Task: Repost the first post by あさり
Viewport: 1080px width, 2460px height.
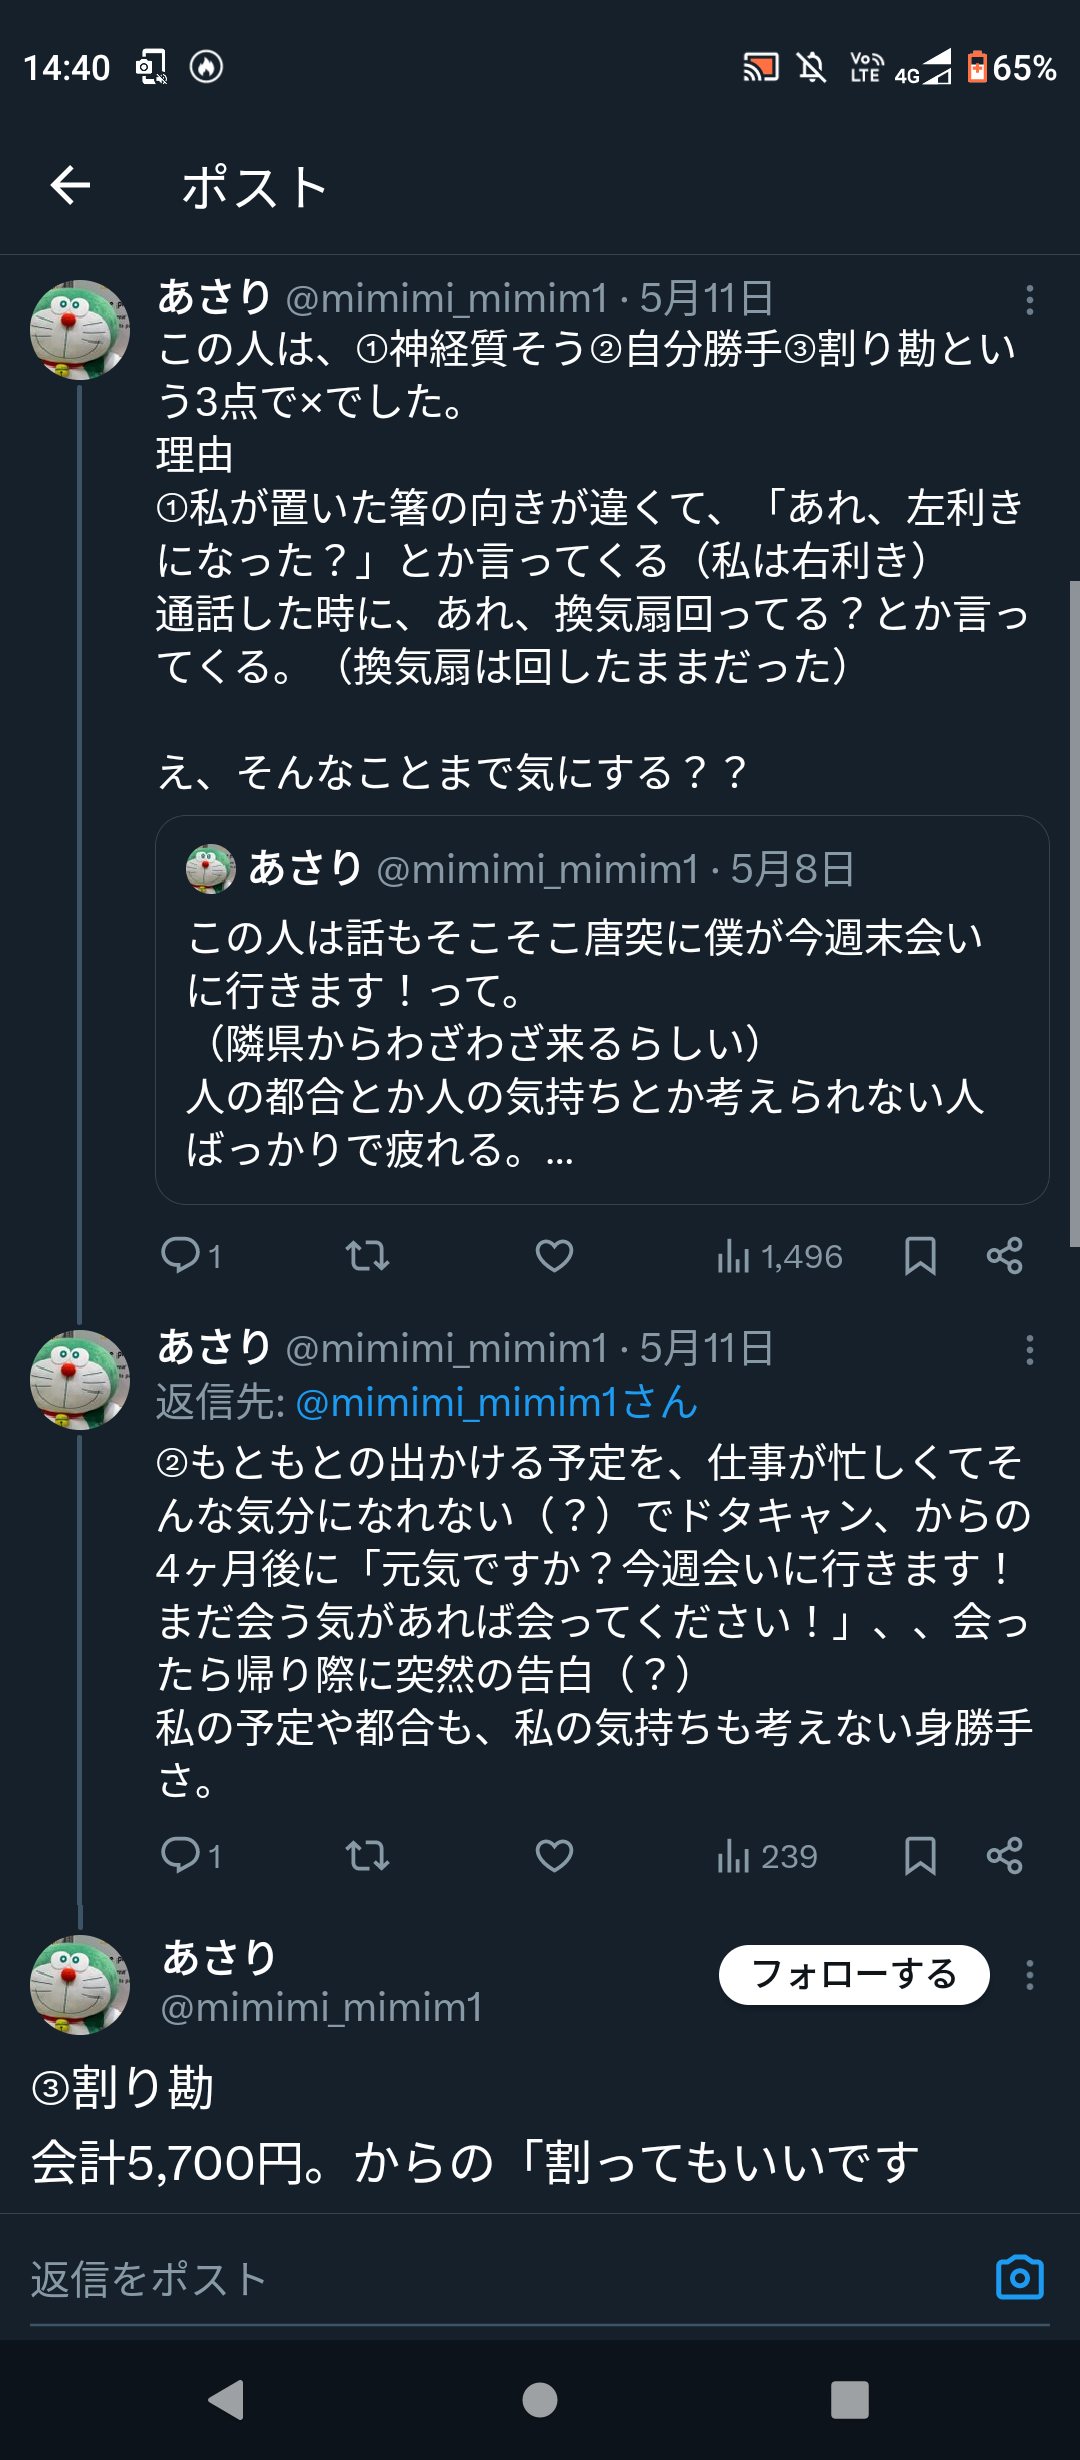Action: click(x=367, y=1255)
